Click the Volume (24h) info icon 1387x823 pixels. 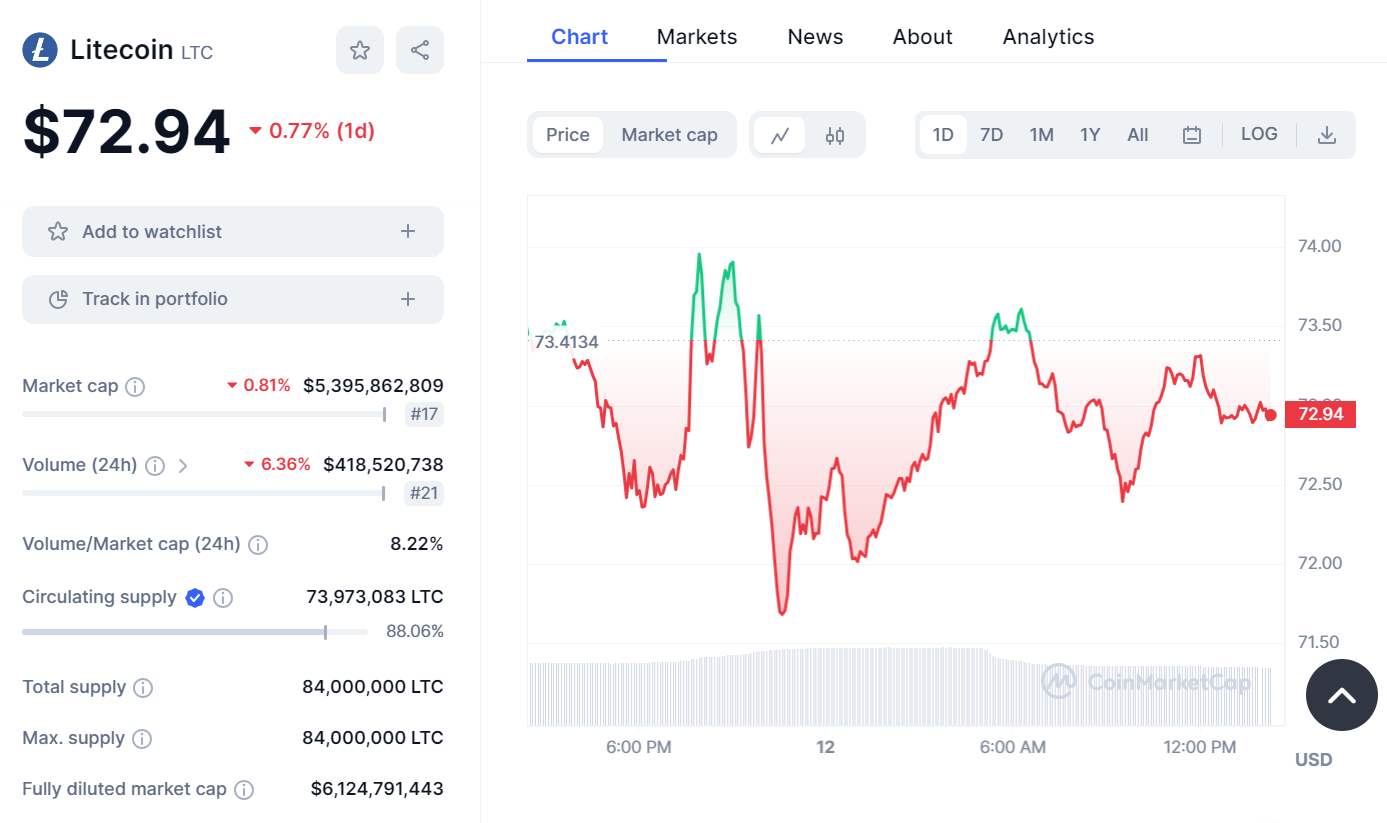click(155, 465)
